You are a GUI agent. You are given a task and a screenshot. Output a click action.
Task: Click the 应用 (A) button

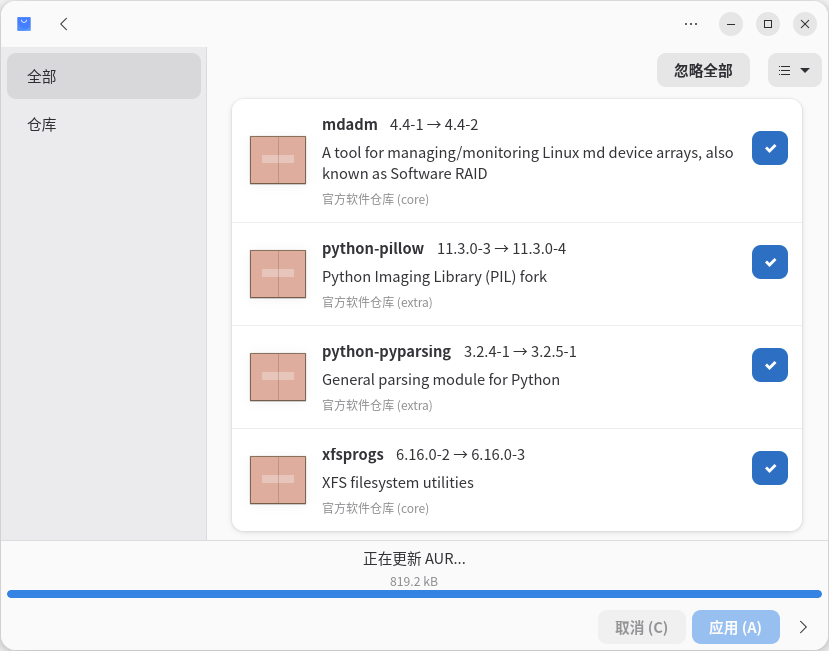735,627
